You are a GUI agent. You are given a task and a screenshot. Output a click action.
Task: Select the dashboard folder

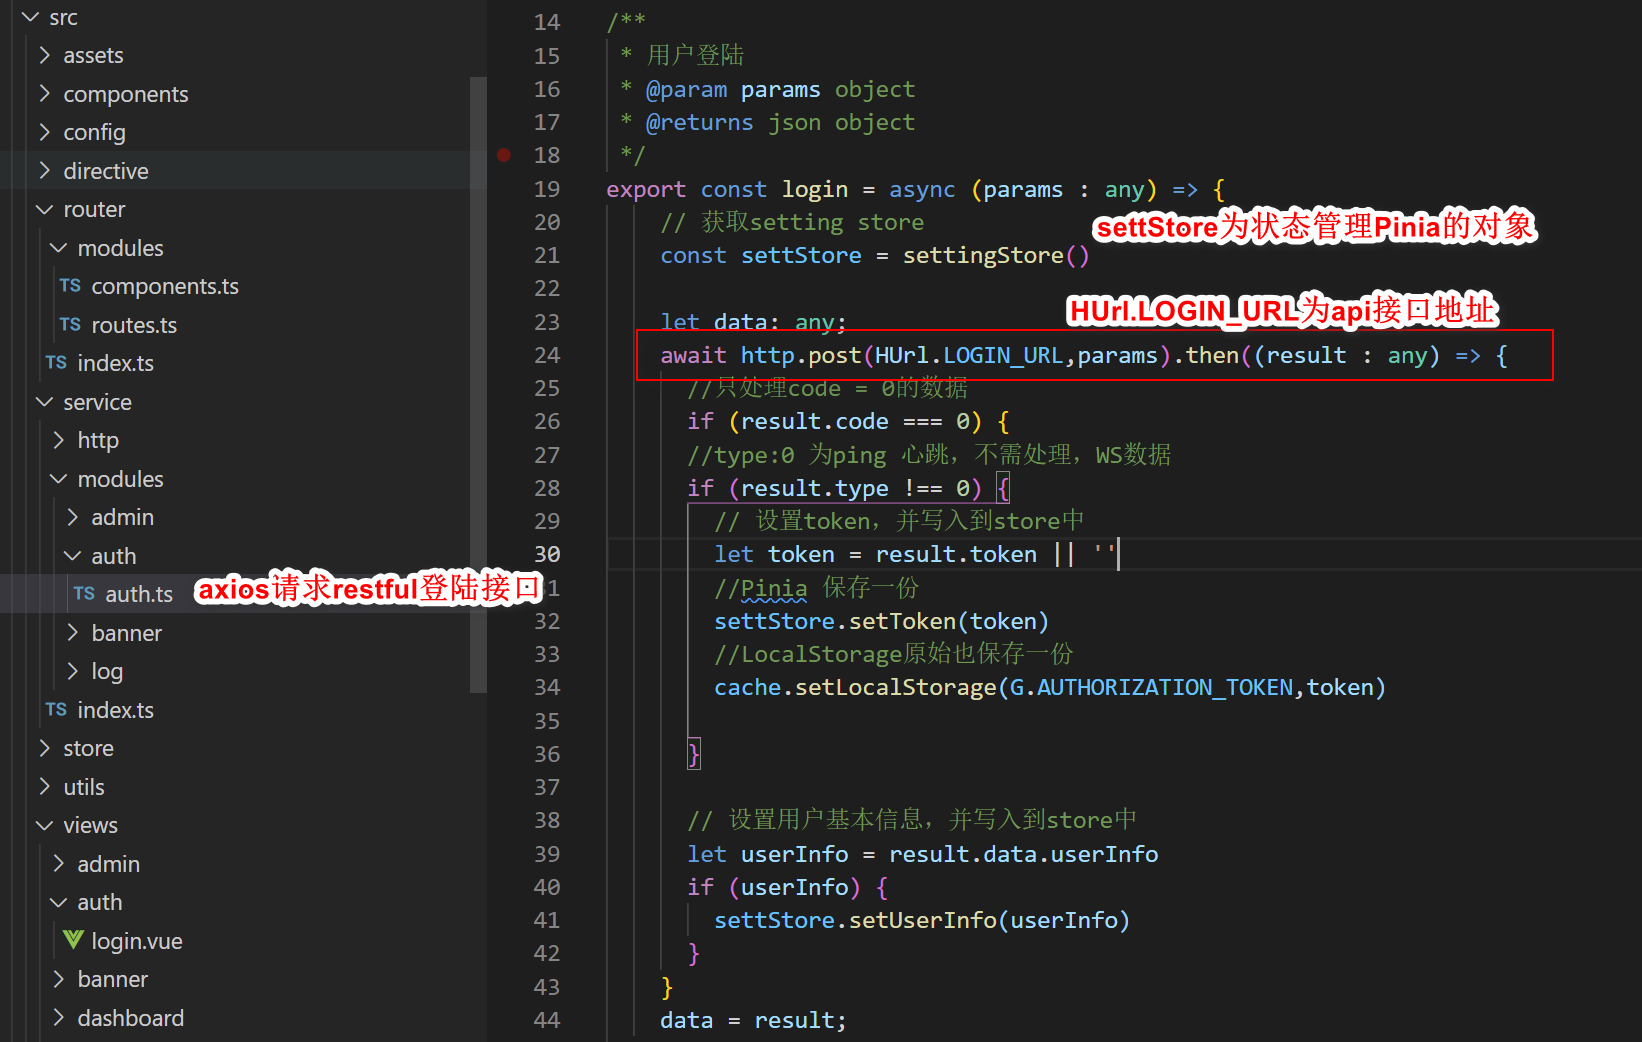[131, 1017]
